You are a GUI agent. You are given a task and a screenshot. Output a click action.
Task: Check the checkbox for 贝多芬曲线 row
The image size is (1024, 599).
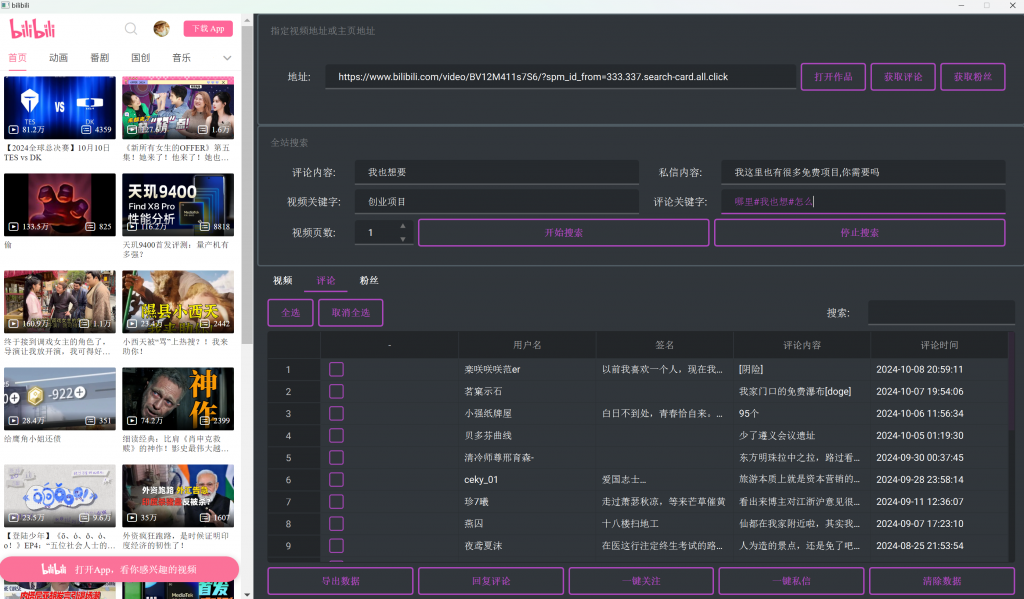tap(336, 436)
